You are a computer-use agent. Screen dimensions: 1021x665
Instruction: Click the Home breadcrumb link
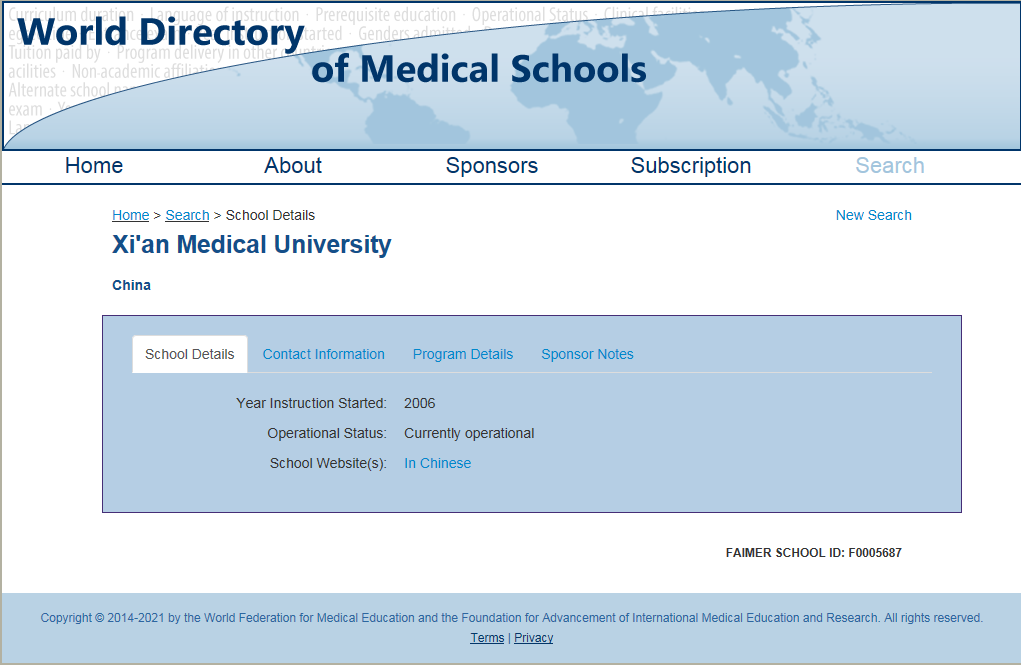[130, 215]
